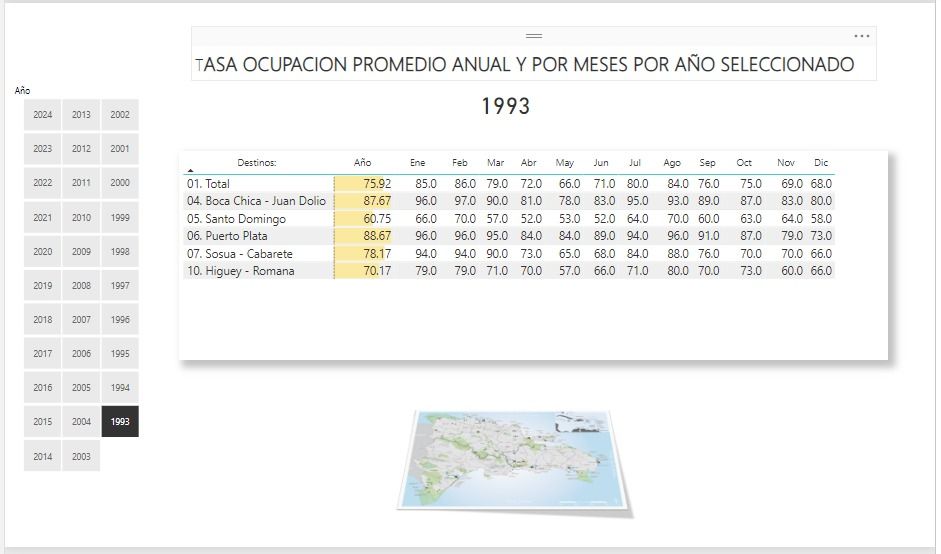Pick year 2008 from the slicer

coord(81,286)
